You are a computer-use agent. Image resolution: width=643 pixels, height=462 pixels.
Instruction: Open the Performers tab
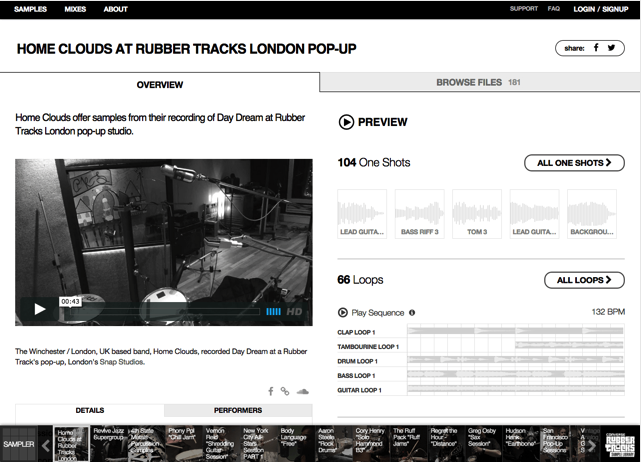[x=238, y=410]
